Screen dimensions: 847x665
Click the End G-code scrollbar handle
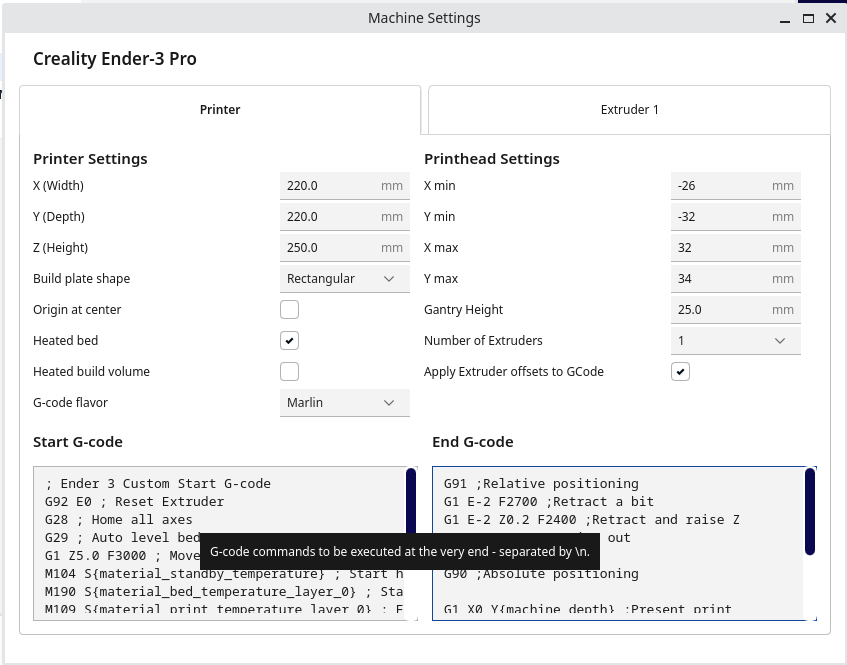(x=810, y=512)
